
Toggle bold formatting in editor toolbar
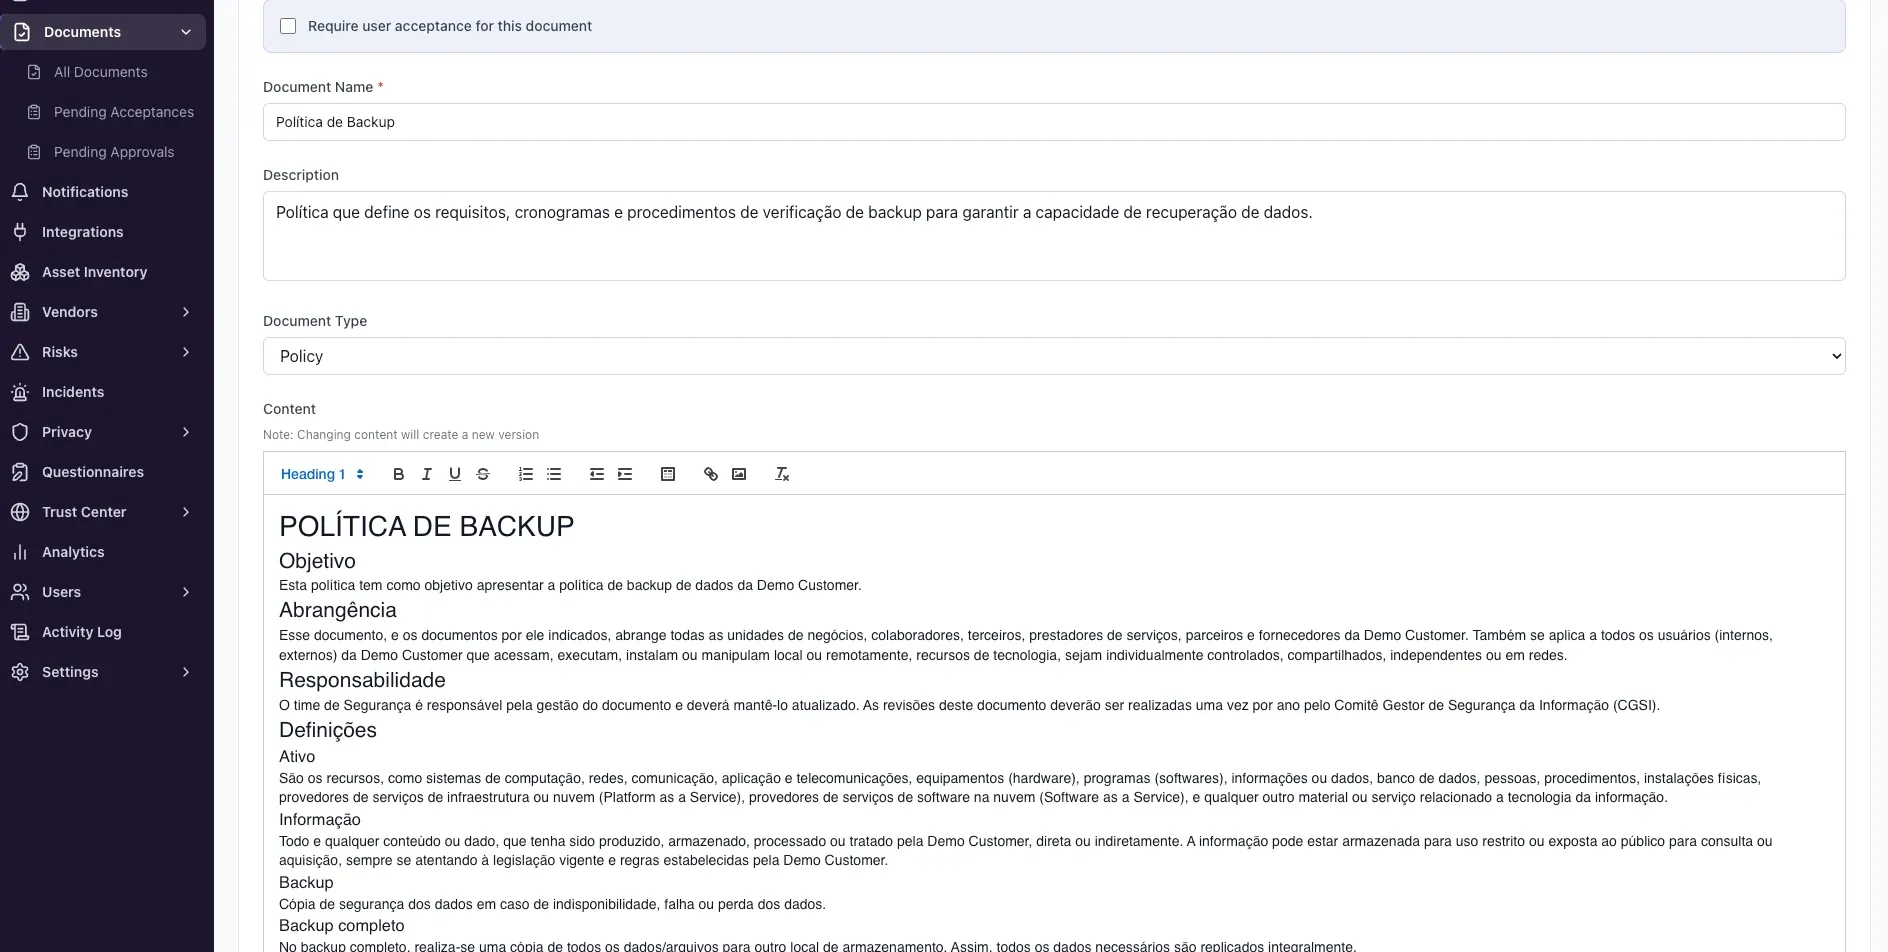[x=398, y=474]
